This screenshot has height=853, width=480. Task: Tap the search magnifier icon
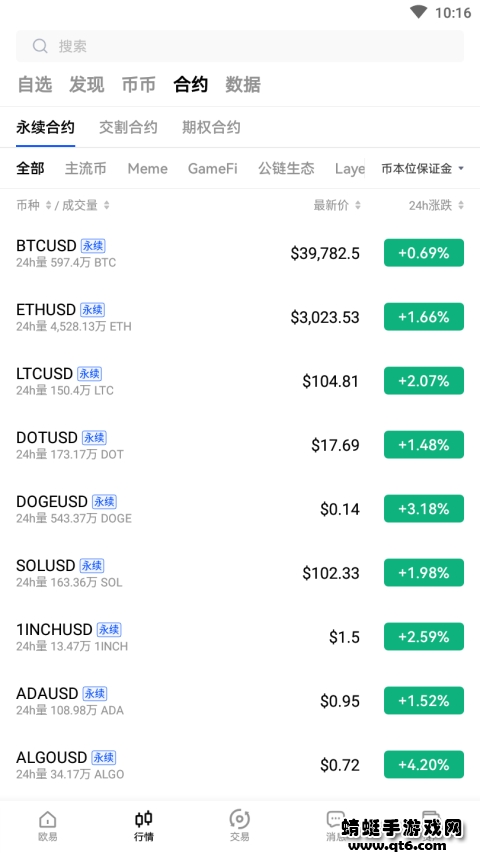40,46
